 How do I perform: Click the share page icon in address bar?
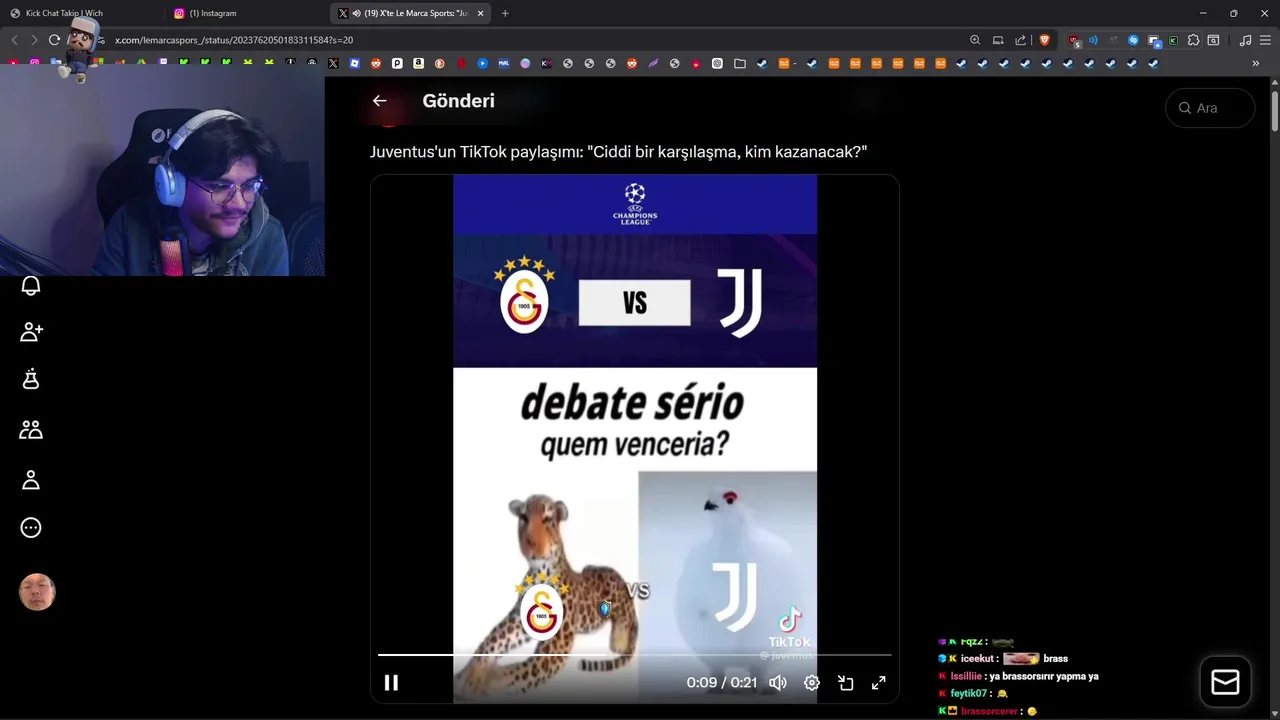tap(1020, 40)
